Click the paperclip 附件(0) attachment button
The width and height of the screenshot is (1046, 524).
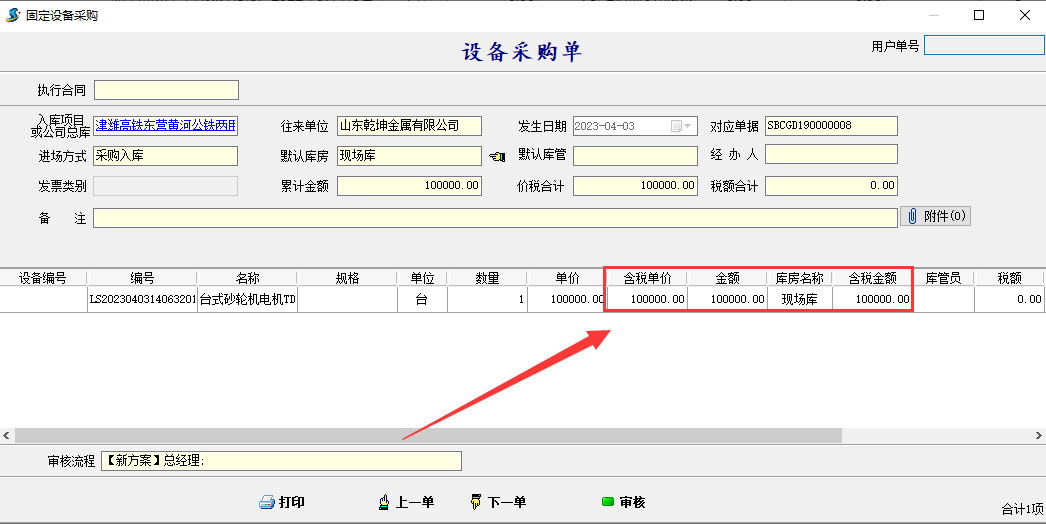coord(935,216)
